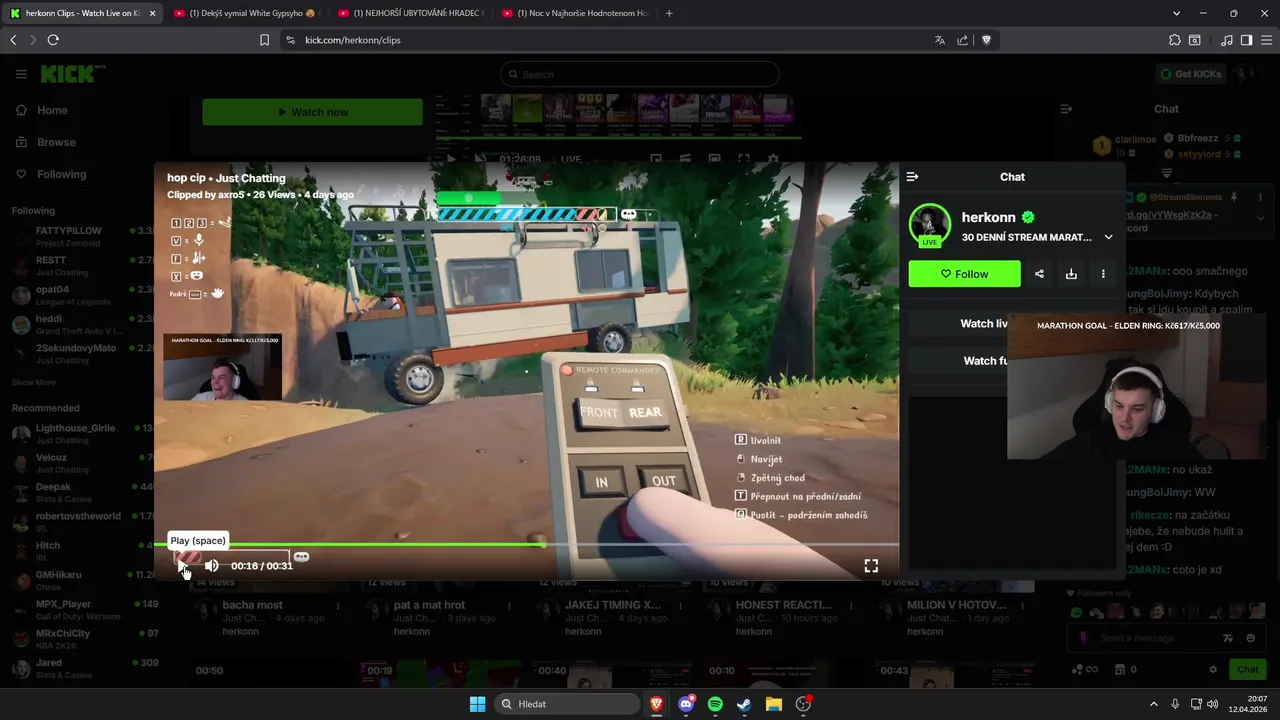Expand the pinned StreamElements message chevron
The height and width of the screenshot is (720, 1280).
[x=1259, y=218]
